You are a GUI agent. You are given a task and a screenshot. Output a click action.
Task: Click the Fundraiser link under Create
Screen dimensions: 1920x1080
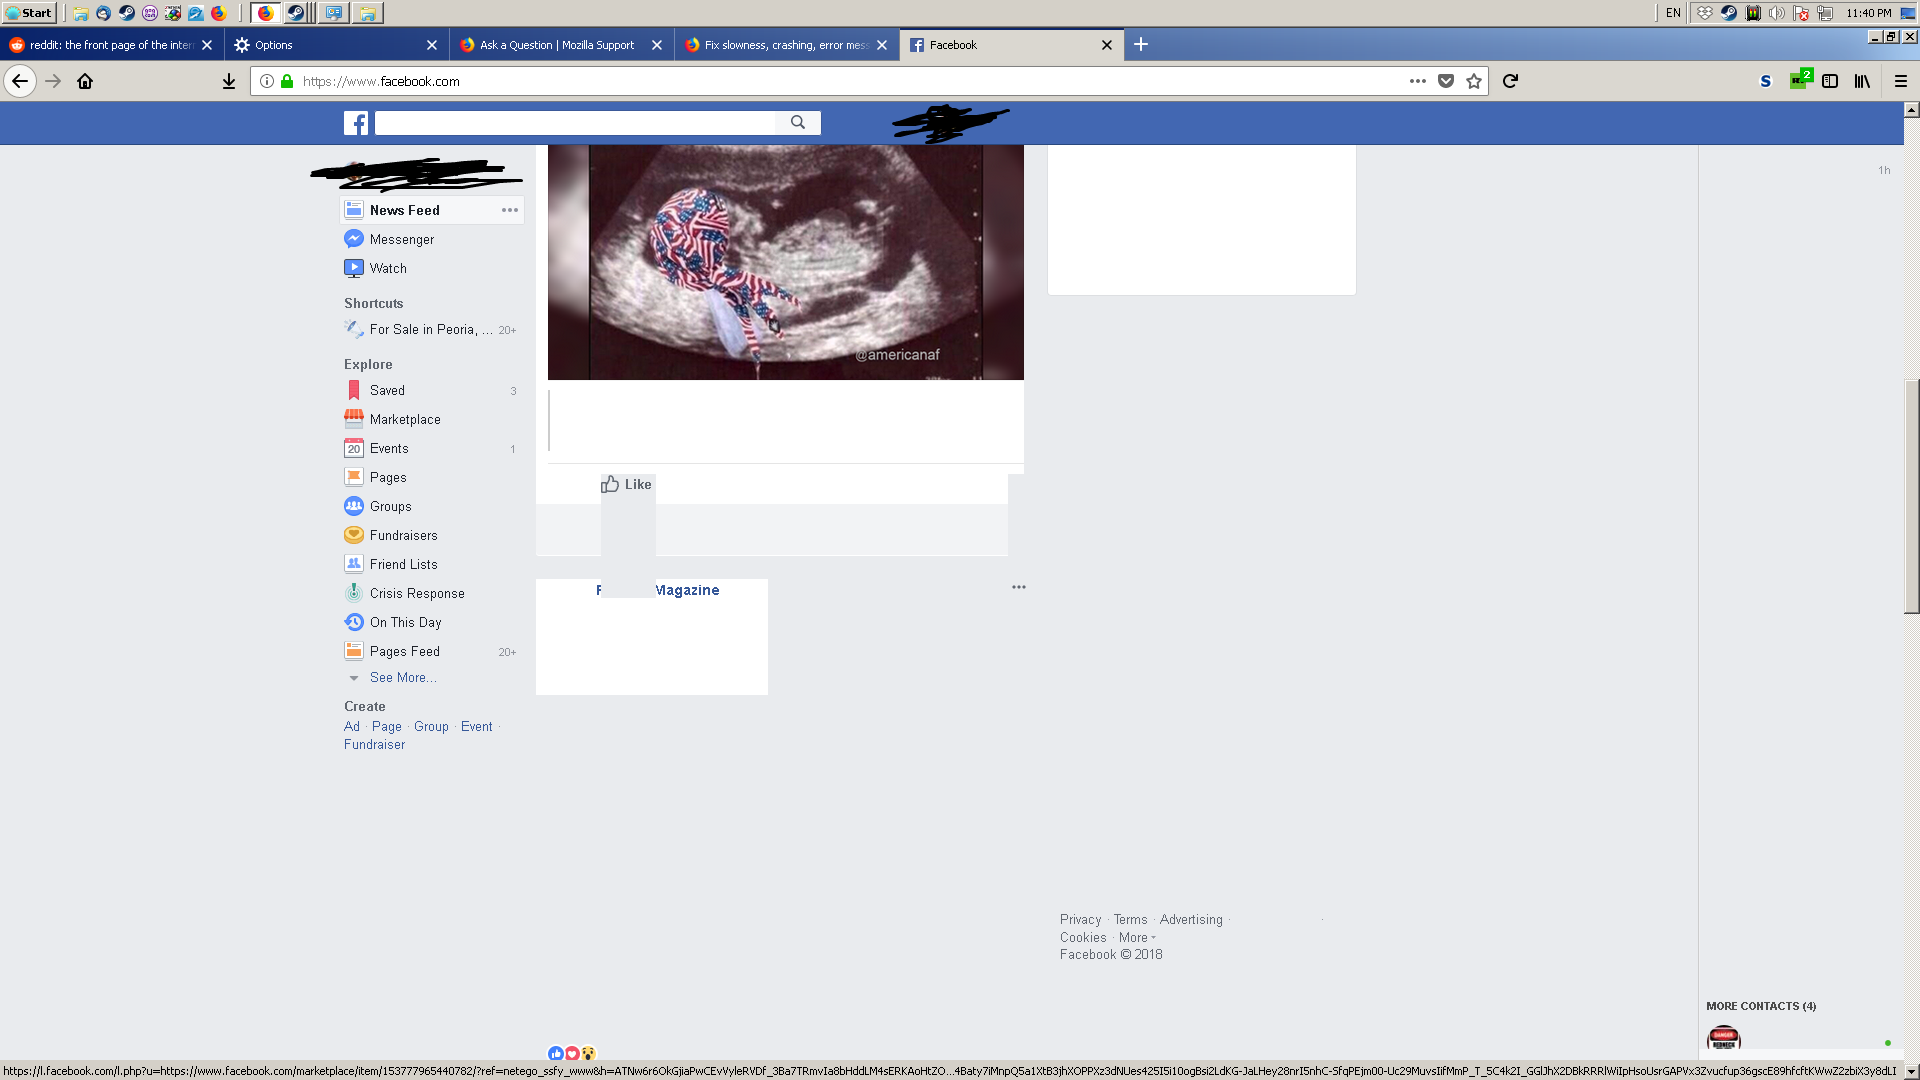click(374, 744)
